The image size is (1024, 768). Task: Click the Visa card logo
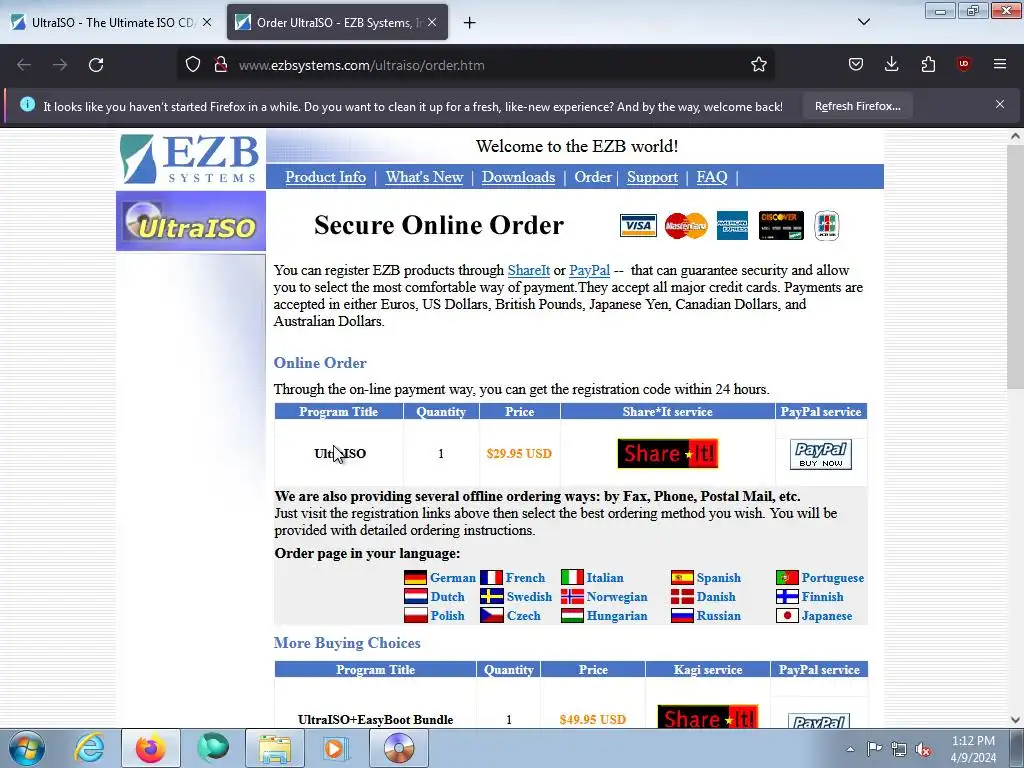(638, 226)
